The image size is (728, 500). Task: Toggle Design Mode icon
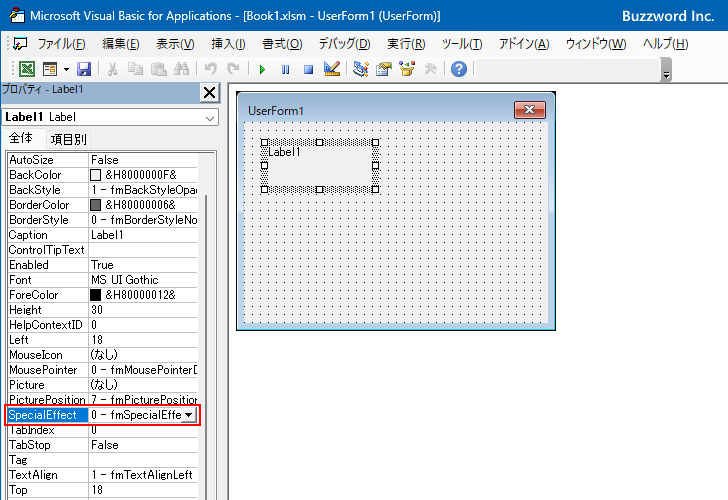(x=332, y=69)
